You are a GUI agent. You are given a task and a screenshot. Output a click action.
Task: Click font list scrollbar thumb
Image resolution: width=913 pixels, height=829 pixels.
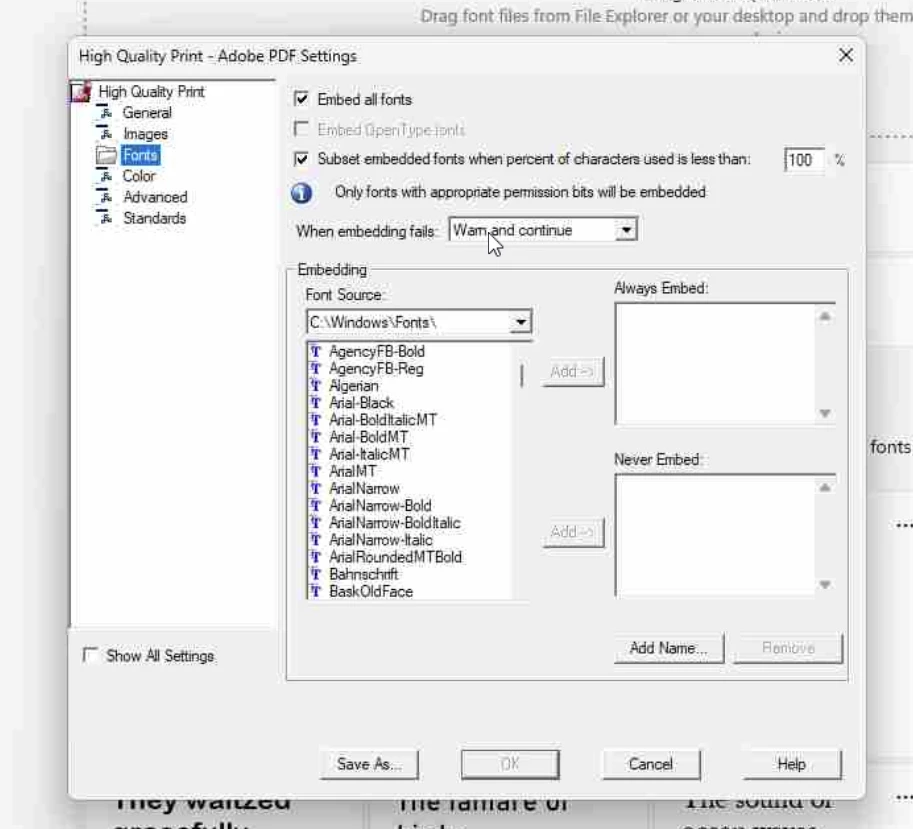[522, 375]
